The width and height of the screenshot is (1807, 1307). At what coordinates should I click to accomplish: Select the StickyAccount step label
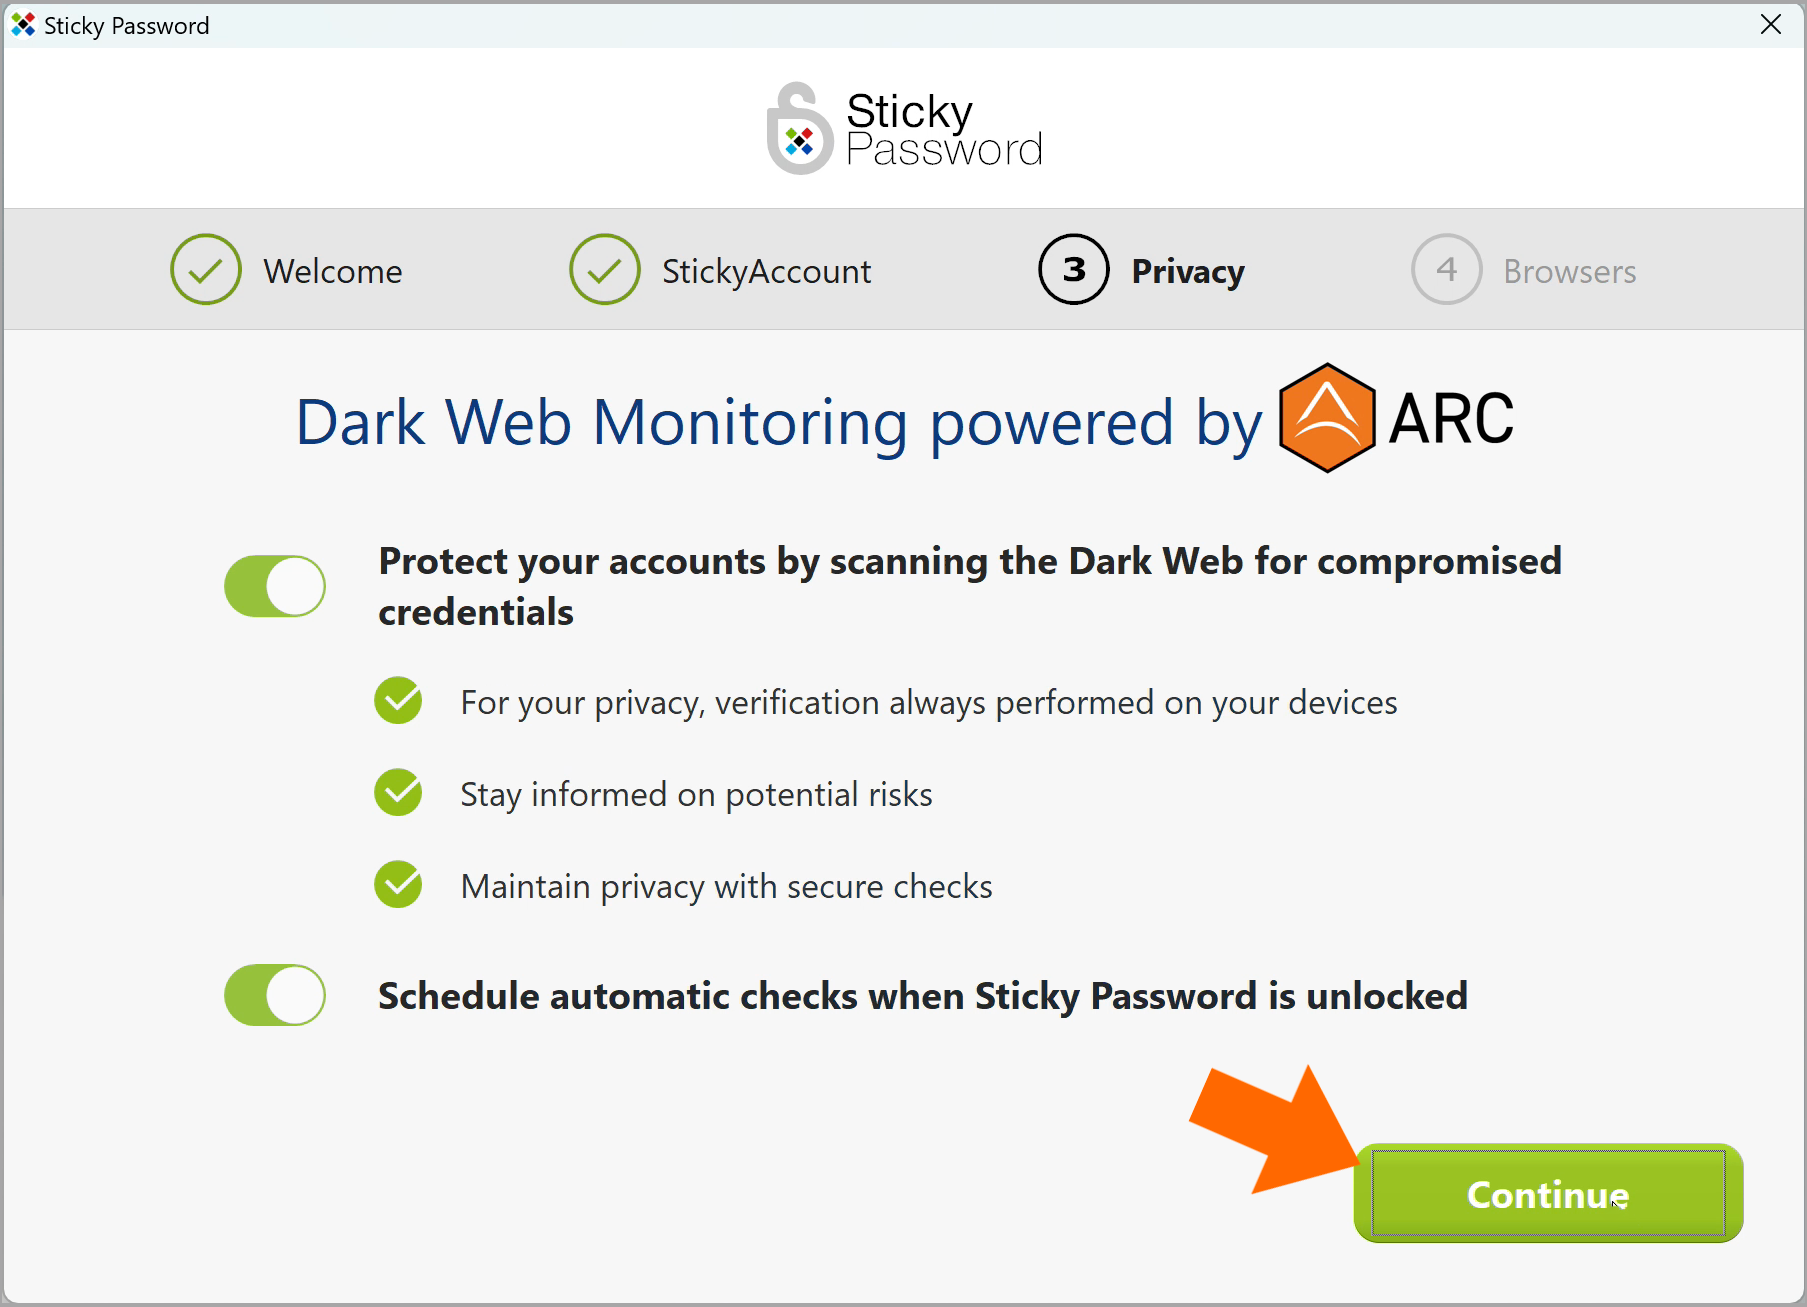pos(766,271)
